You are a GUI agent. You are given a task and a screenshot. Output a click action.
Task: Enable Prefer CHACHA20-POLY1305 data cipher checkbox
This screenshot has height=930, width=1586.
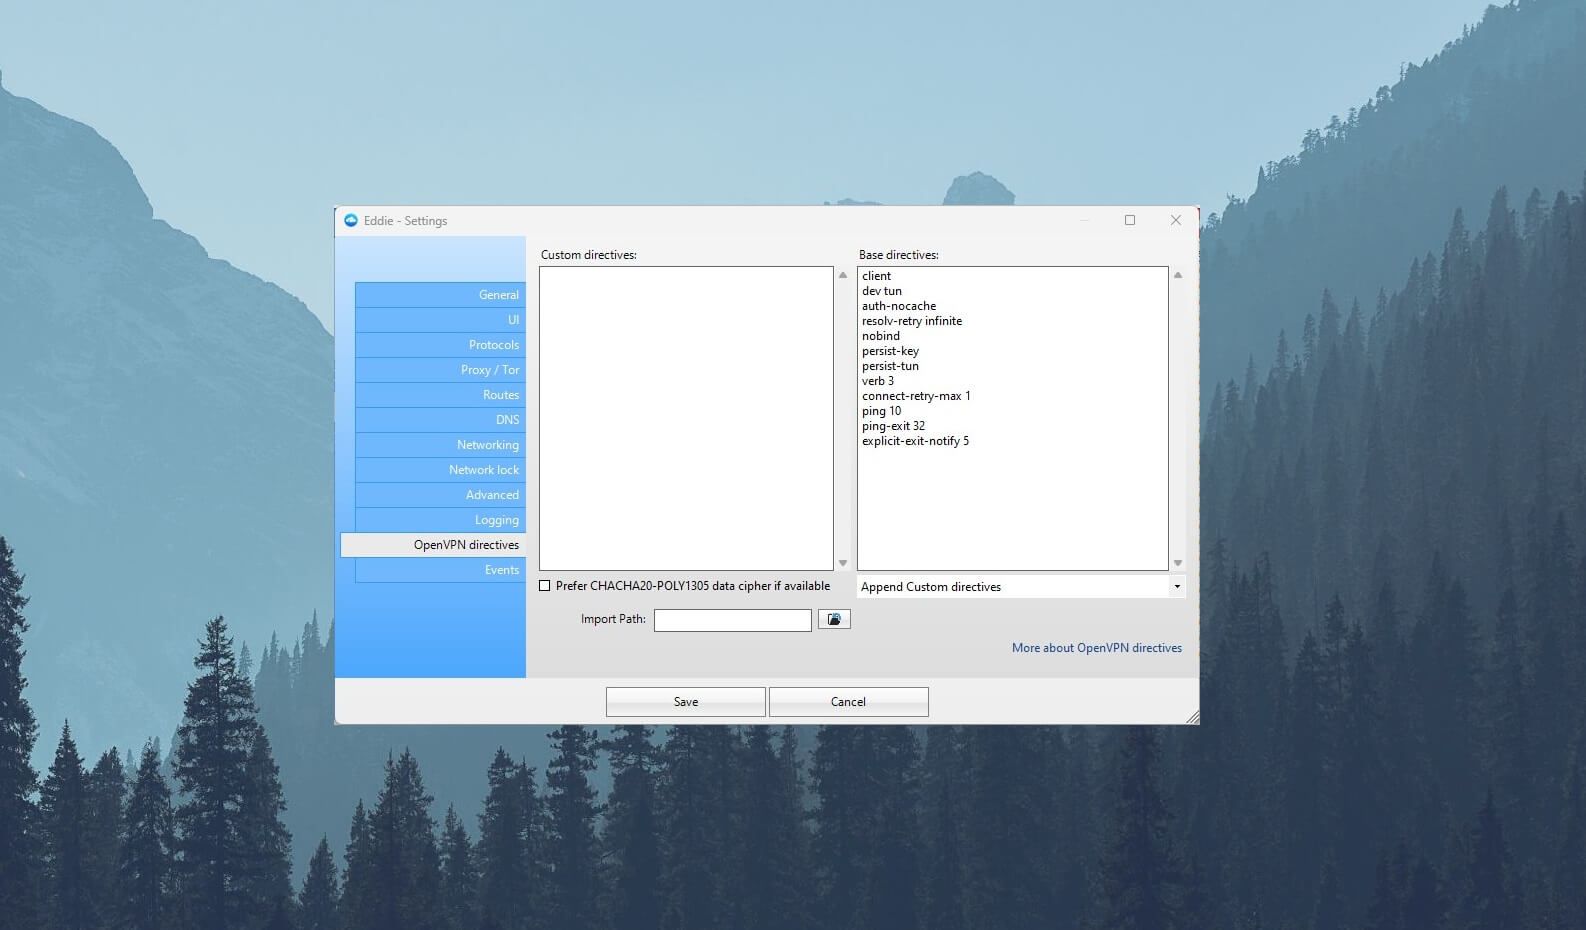pos(545,586)
